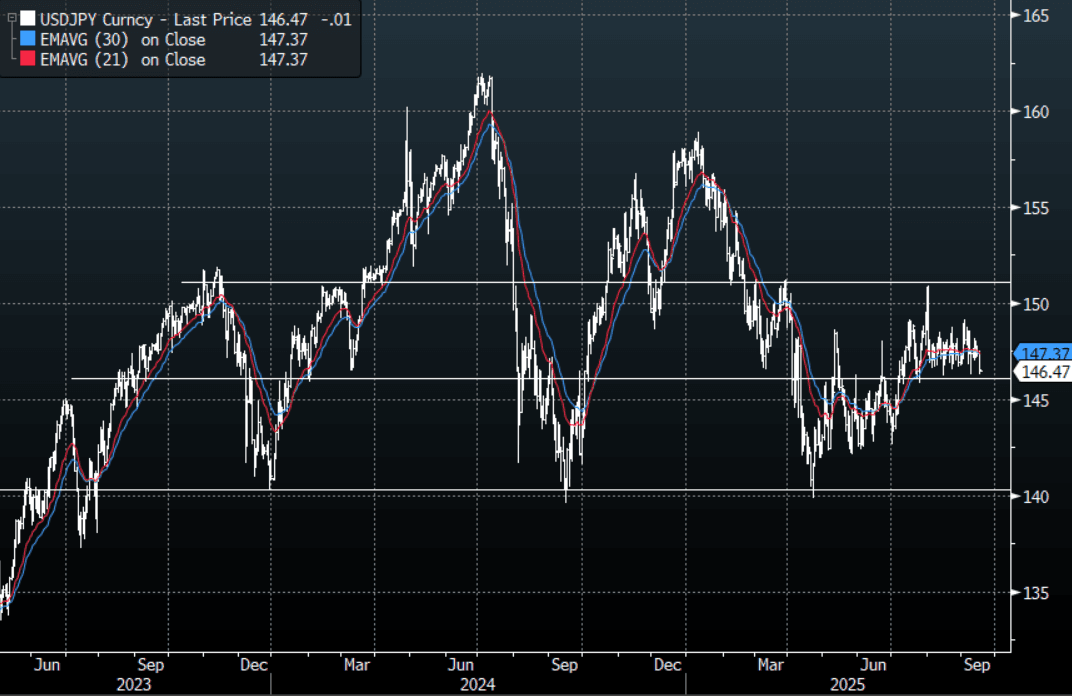Click the blue 147.37 price tag on axis
This screenshot has height=696, width=1072.
(x=1043, y=353)
